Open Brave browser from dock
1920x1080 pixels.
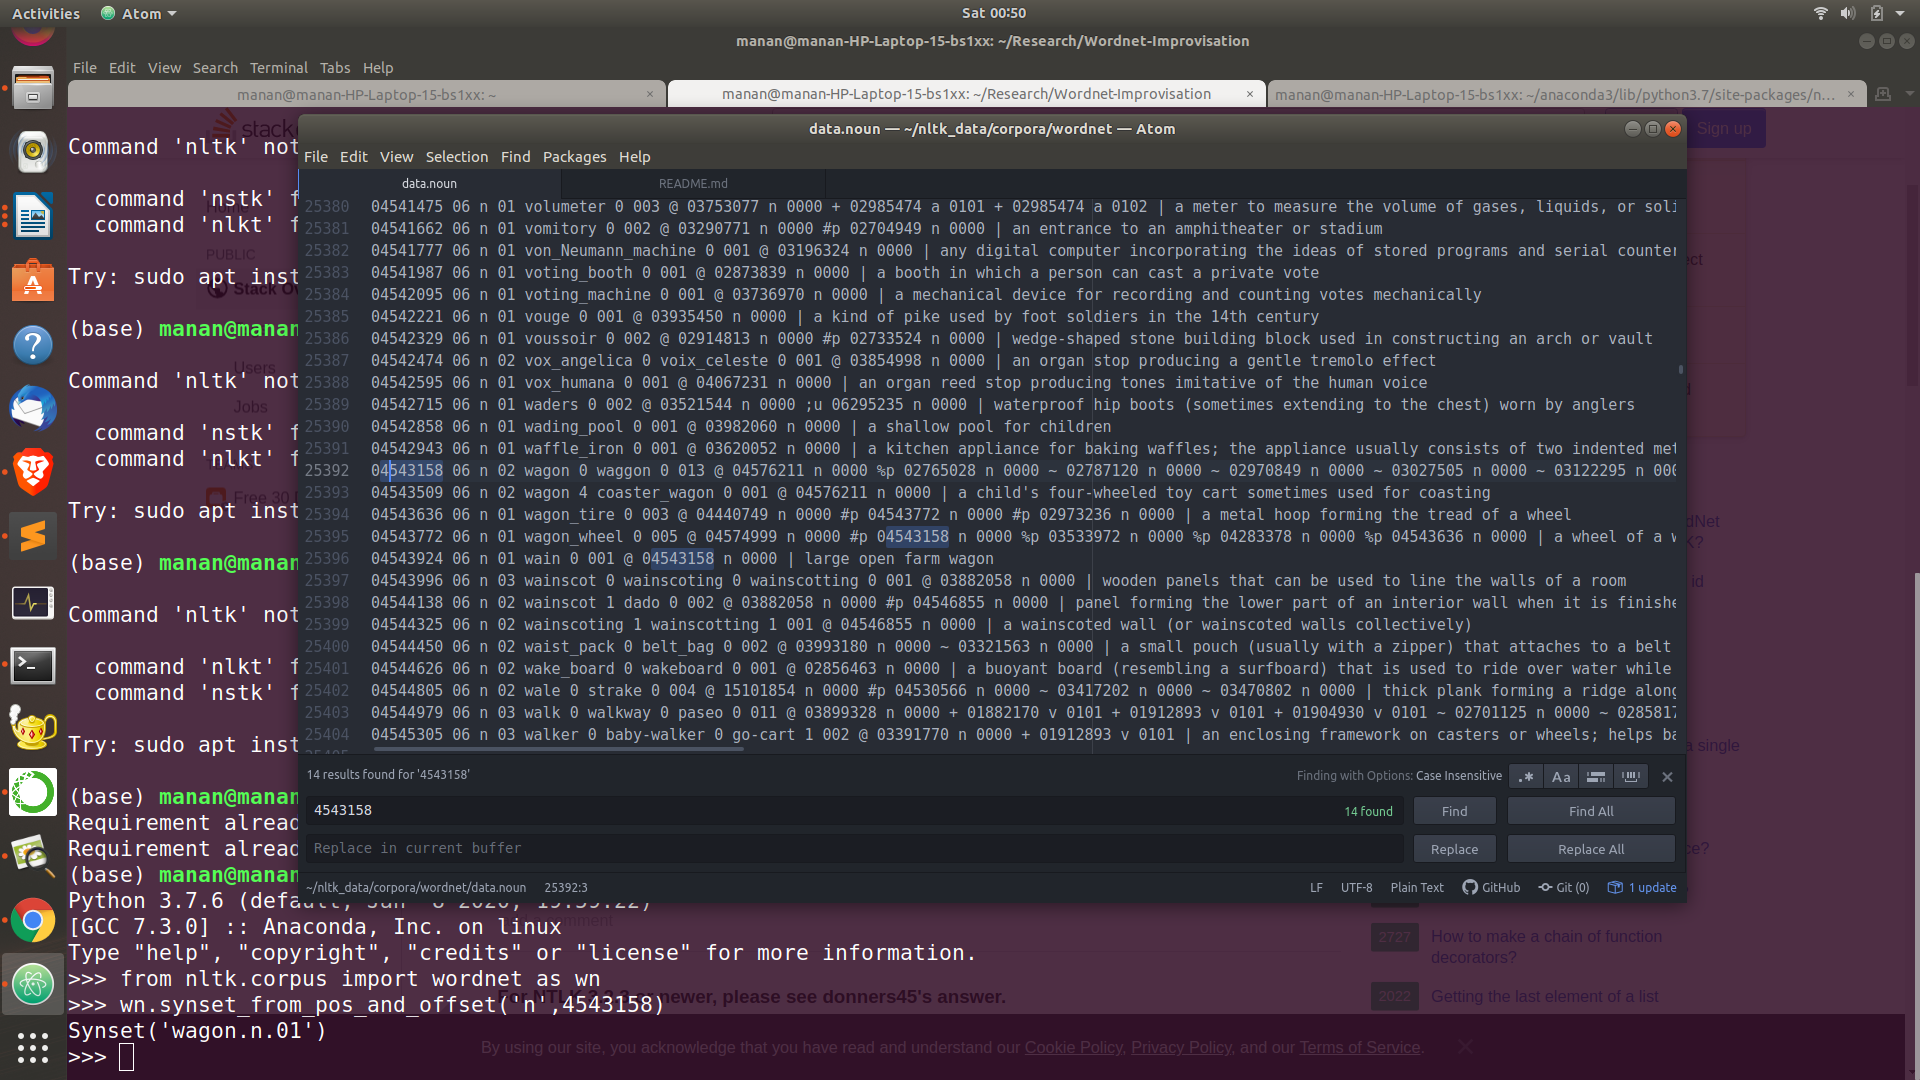click(33, 472)
